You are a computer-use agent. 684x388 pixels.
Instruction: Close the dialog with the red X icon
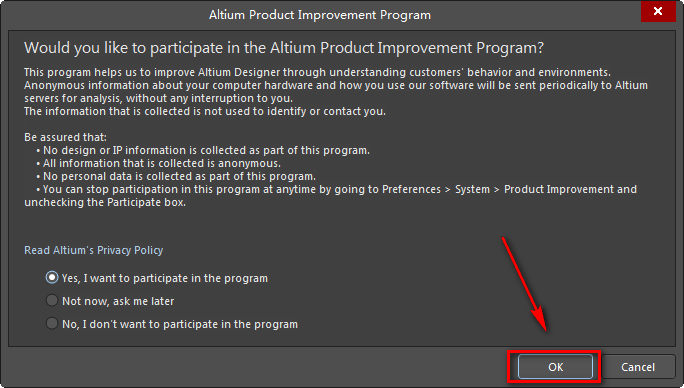[x=658, y=11]
